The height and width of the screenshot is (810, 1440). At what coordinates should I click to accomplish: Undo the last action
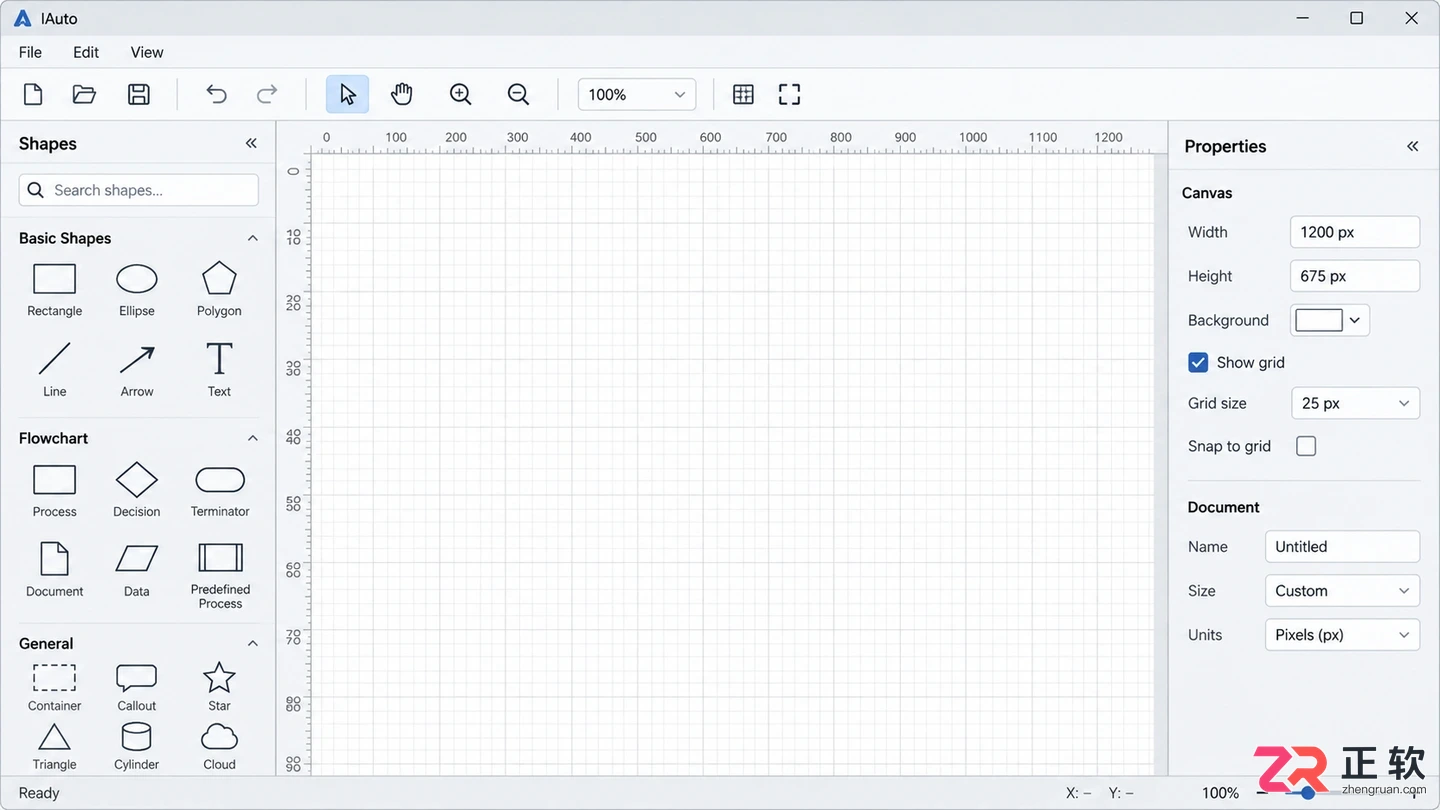click(216, 94)
